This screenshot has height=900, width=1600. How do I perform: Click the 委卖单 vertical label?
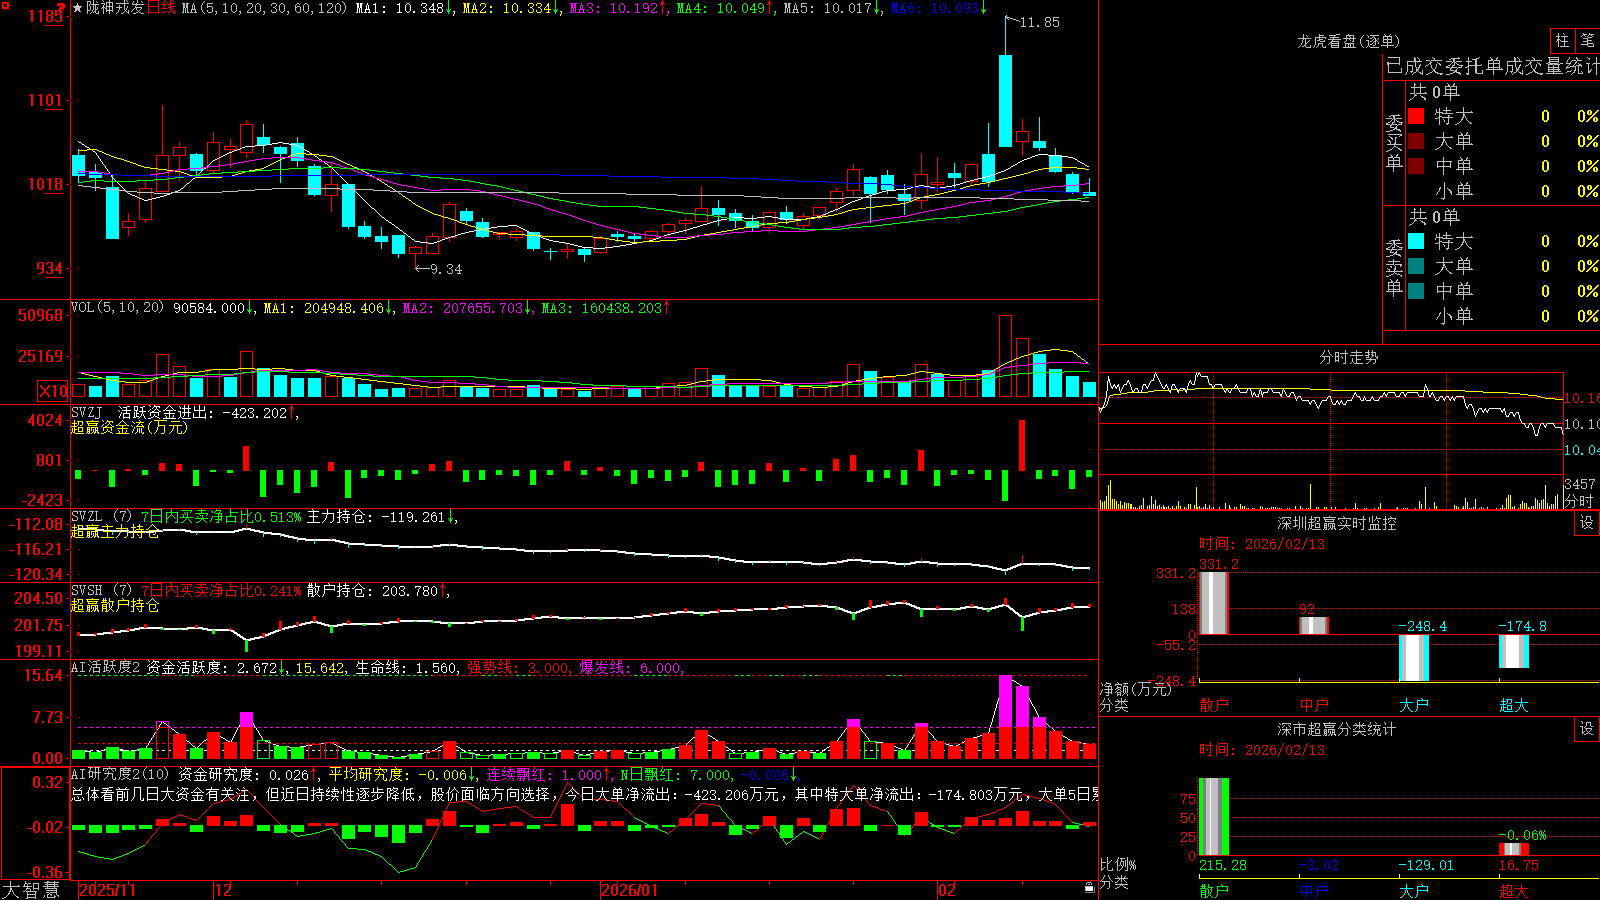[x=1394, y=267]
